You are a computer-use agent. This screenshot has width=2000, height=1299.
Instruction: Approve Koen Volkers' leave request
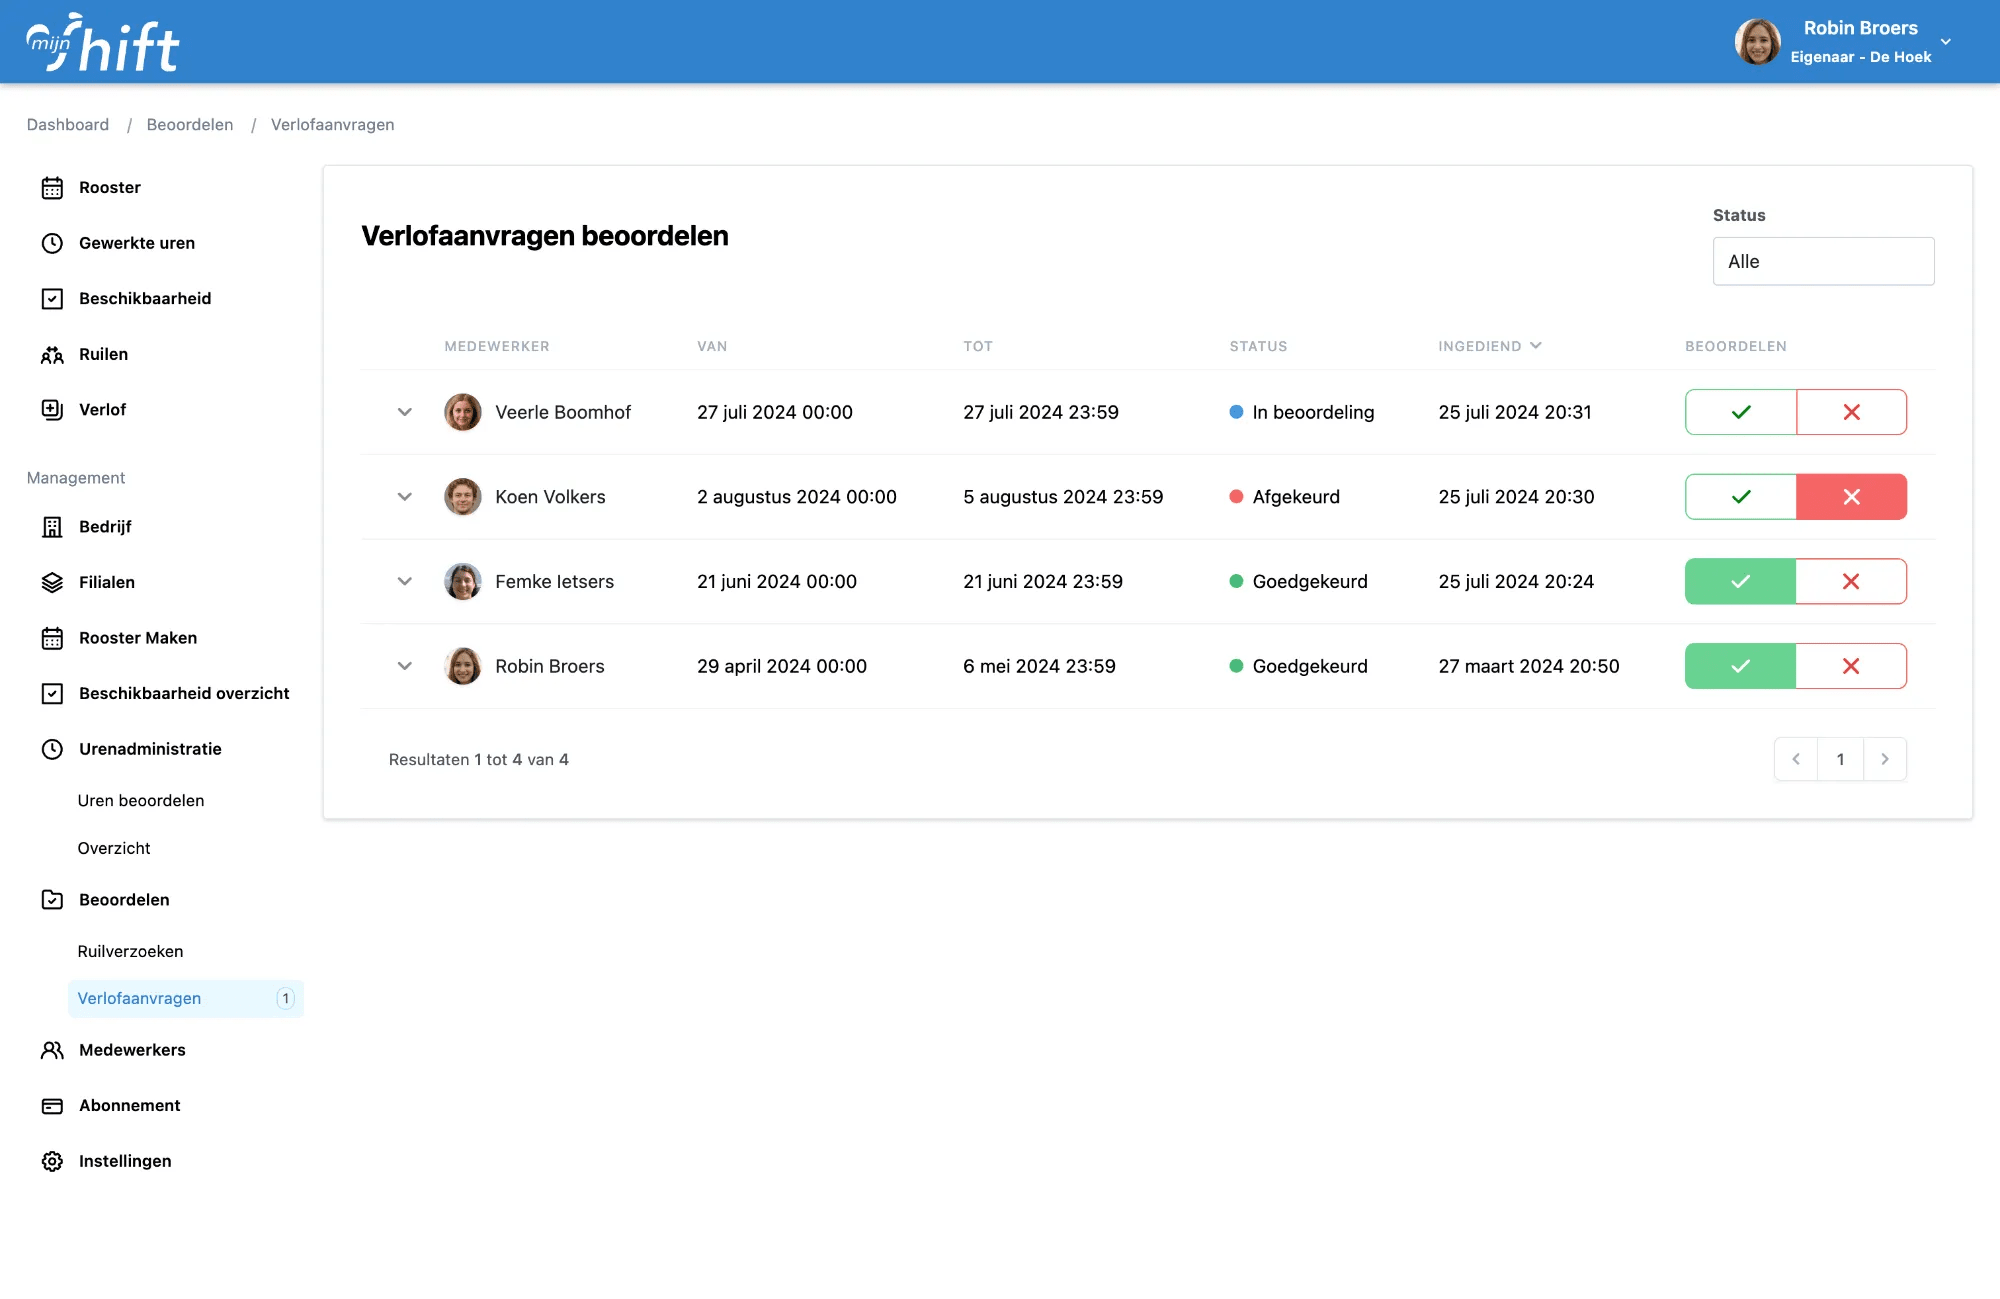click(x=1741, y=497)
